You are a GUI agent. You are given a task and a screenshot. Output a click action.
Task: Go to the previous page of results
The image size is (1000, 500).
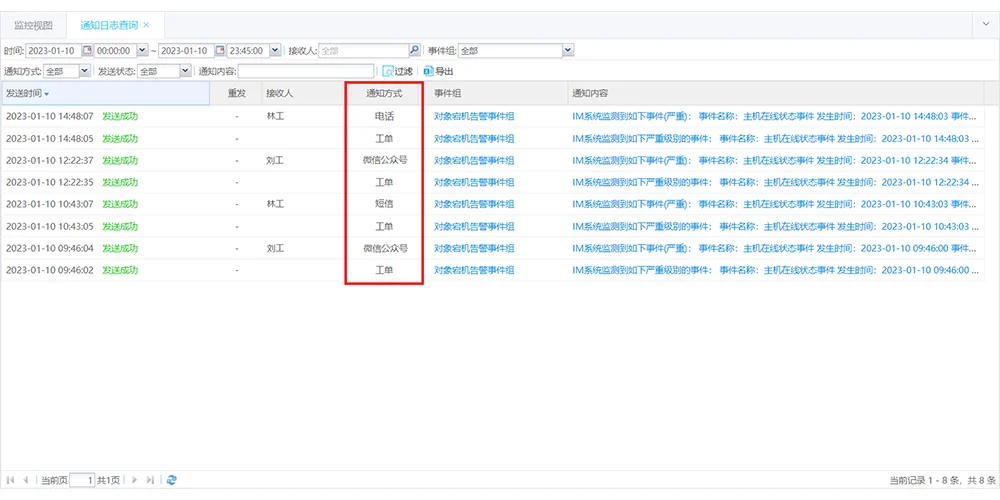[x=26, y=480]
